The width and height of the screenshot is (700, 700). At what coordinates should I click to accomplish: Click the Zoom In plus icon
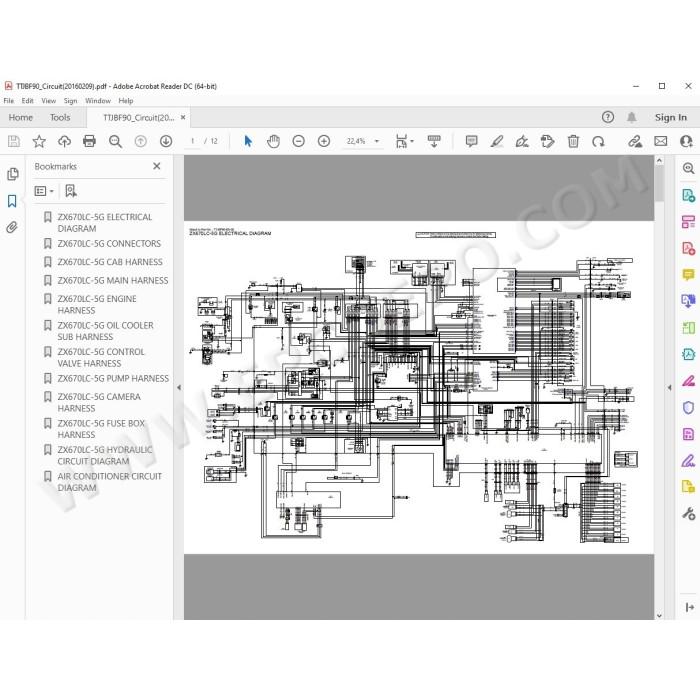(x=324, y=142)
